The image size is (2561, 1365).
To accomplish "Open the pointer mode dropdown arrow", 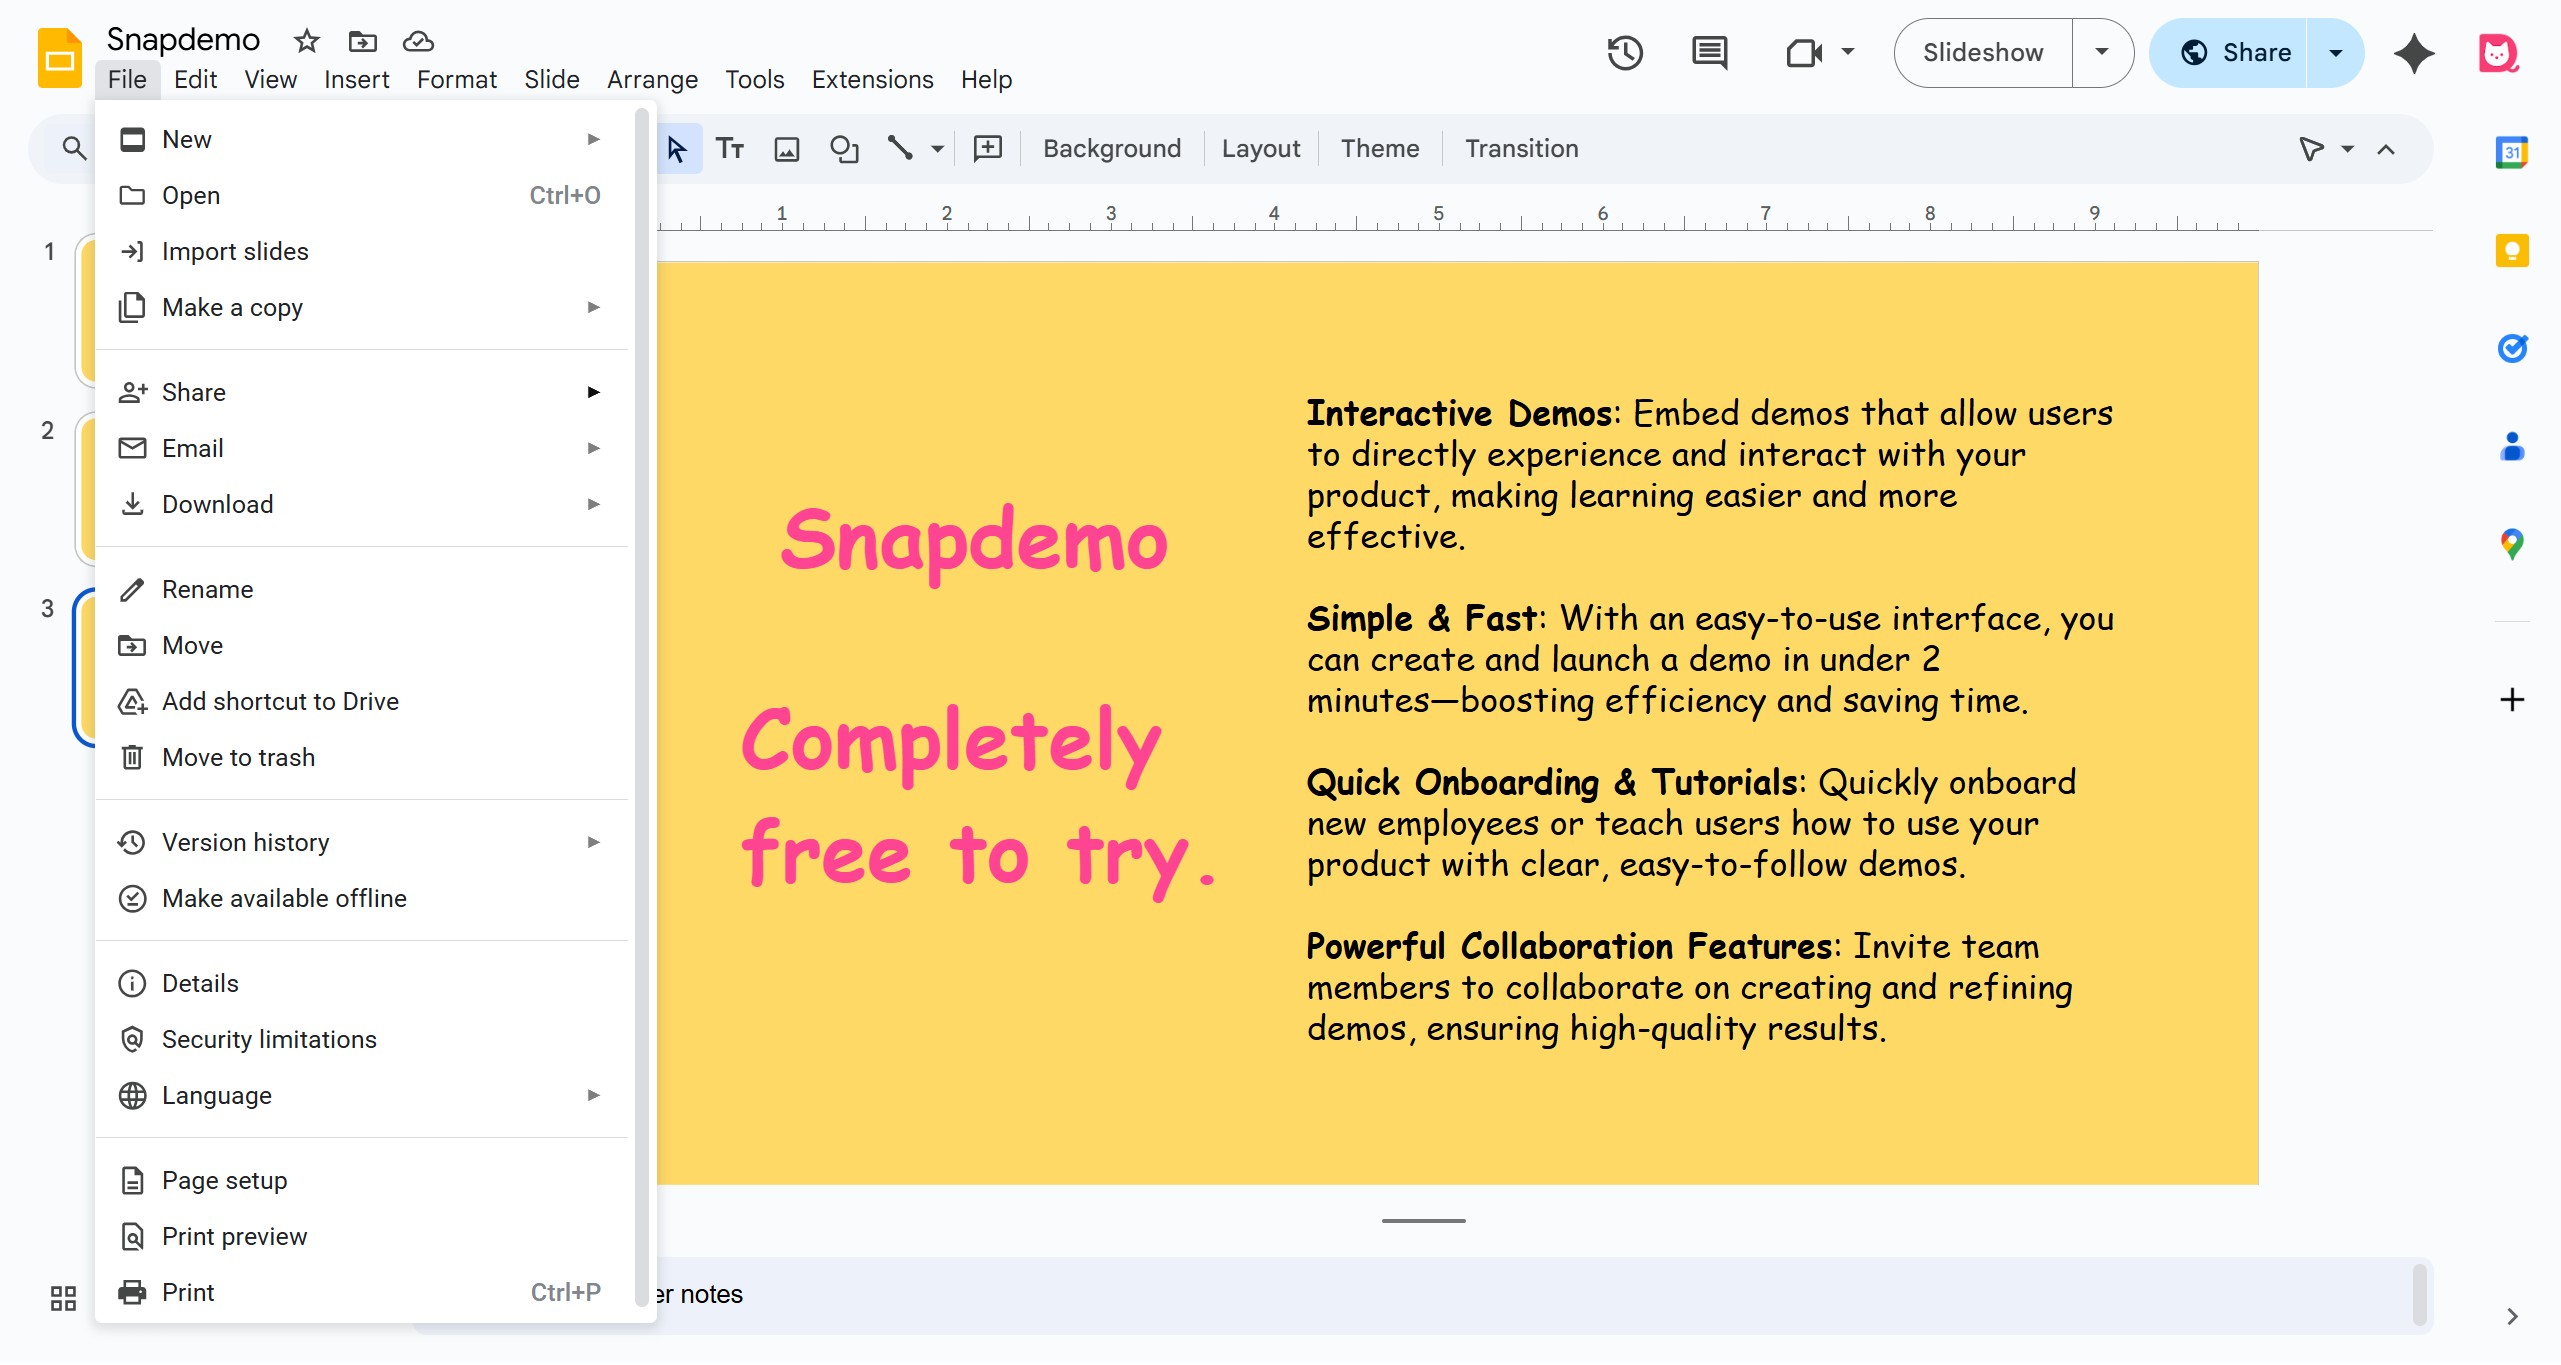I will 2347,149.
